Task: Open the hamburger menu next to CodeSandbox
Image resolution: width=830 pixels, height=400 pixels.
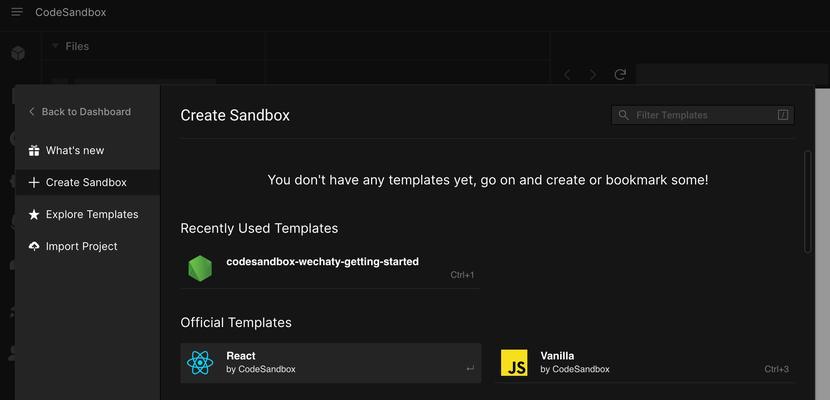Action: point(17,12)
